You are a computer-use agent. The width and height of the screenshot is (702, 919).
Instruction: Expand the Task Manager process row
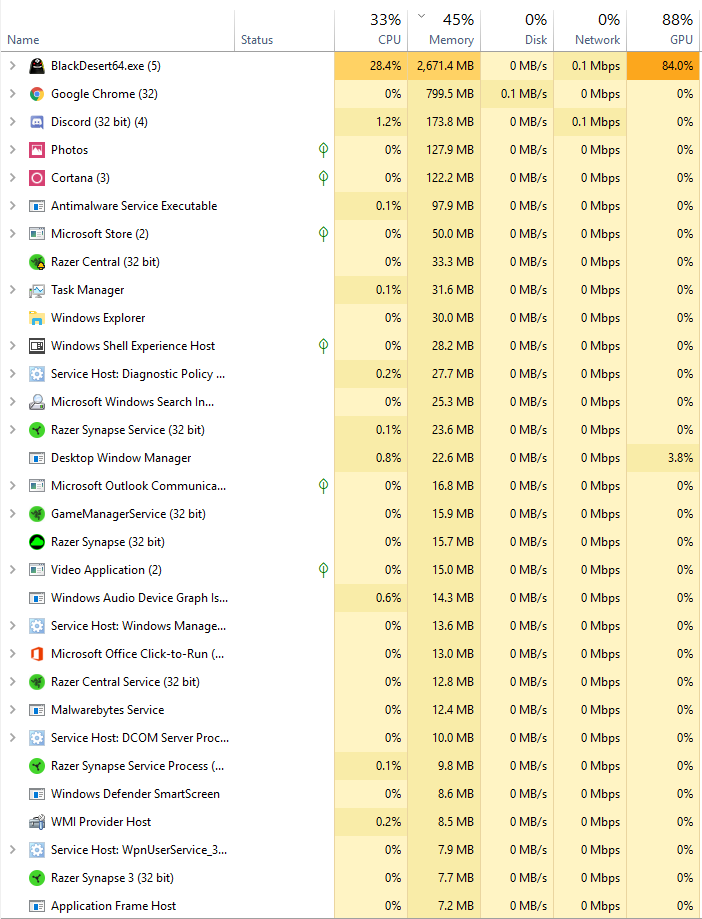12,290
